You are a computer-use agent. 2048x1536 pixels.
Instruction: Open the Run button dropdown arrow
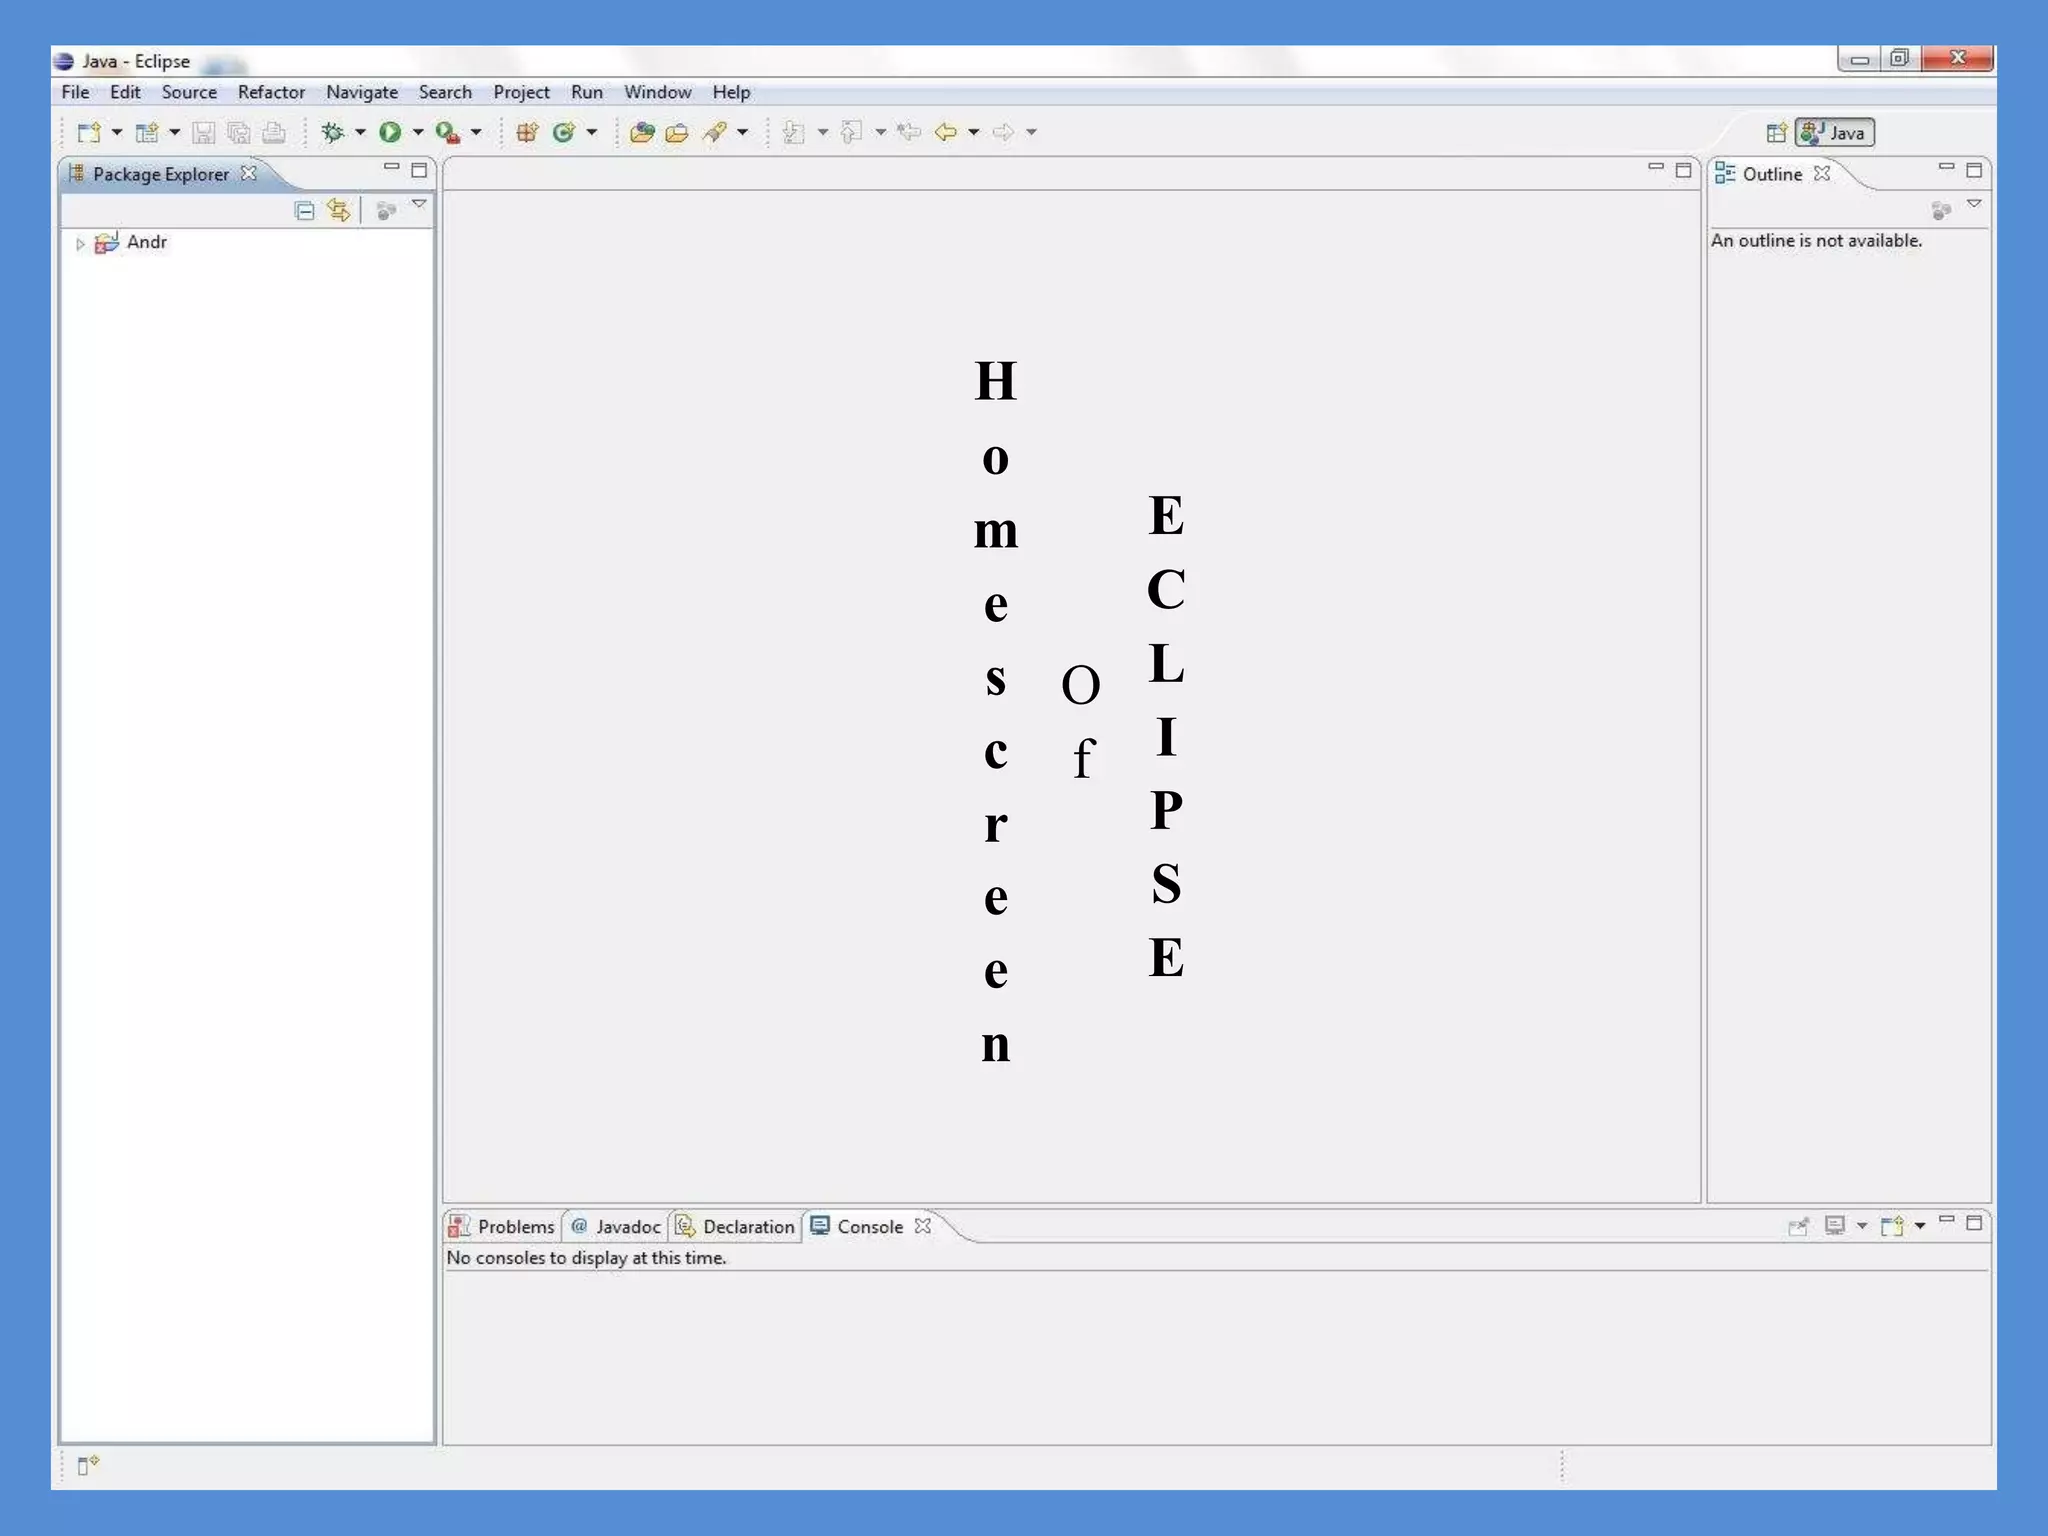point(418,132)
